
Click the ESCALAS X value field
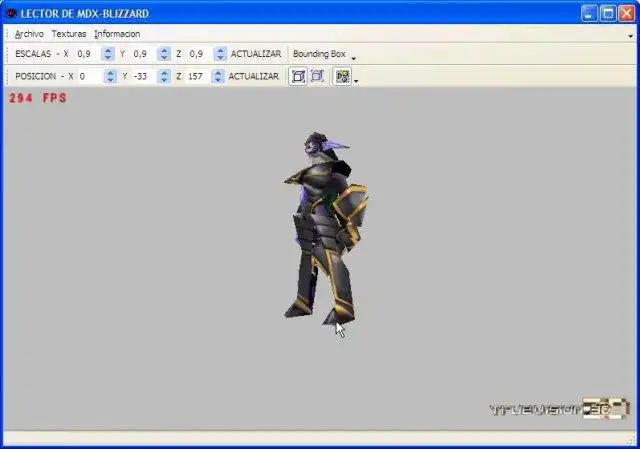tap(88, 54)
